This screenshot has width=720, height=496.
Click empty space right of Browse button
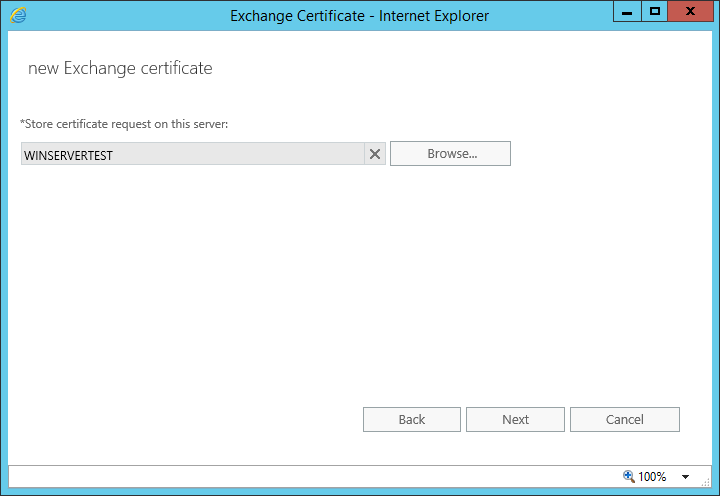click(x=600, y=154)
